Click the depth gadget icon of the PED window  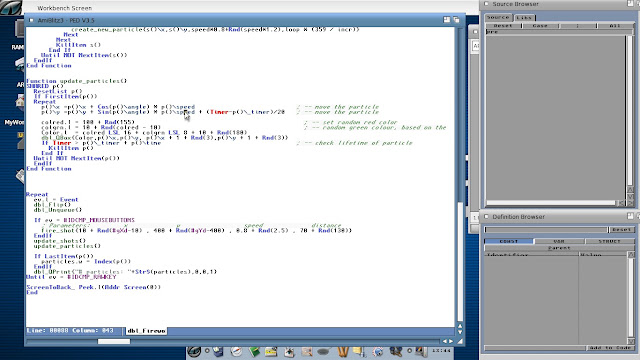click(x=456, y=20)
